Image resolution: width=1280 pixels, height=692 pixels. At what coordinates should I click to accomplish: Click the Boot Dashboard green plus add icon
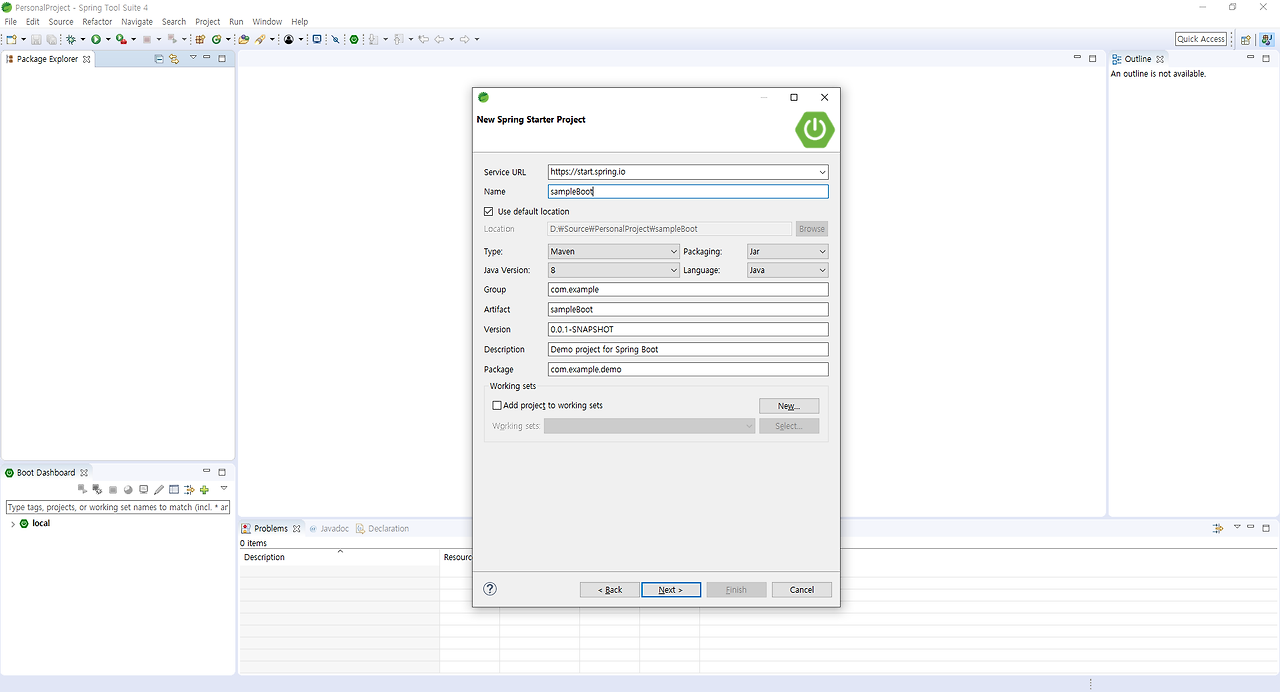pyautogui.click(x=204, y=489)
